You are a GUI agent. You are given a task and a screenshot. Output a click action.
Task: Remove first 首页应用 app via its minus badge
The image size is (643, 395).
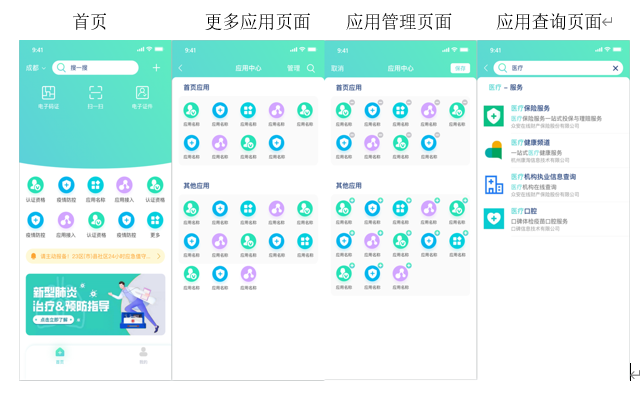(x=352, y=103)
